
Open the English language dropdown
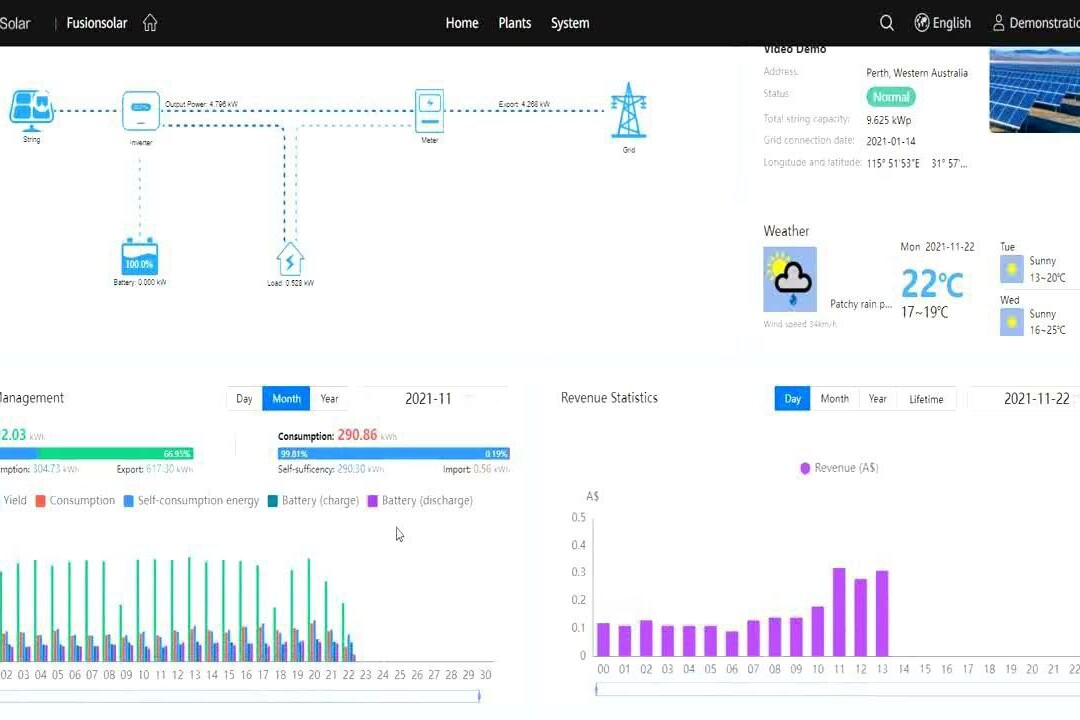point(942,23)
